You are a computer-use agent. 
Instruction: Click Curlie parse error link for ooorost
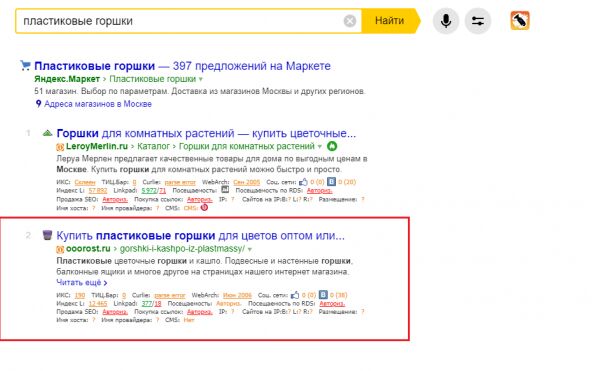point(170,295)
